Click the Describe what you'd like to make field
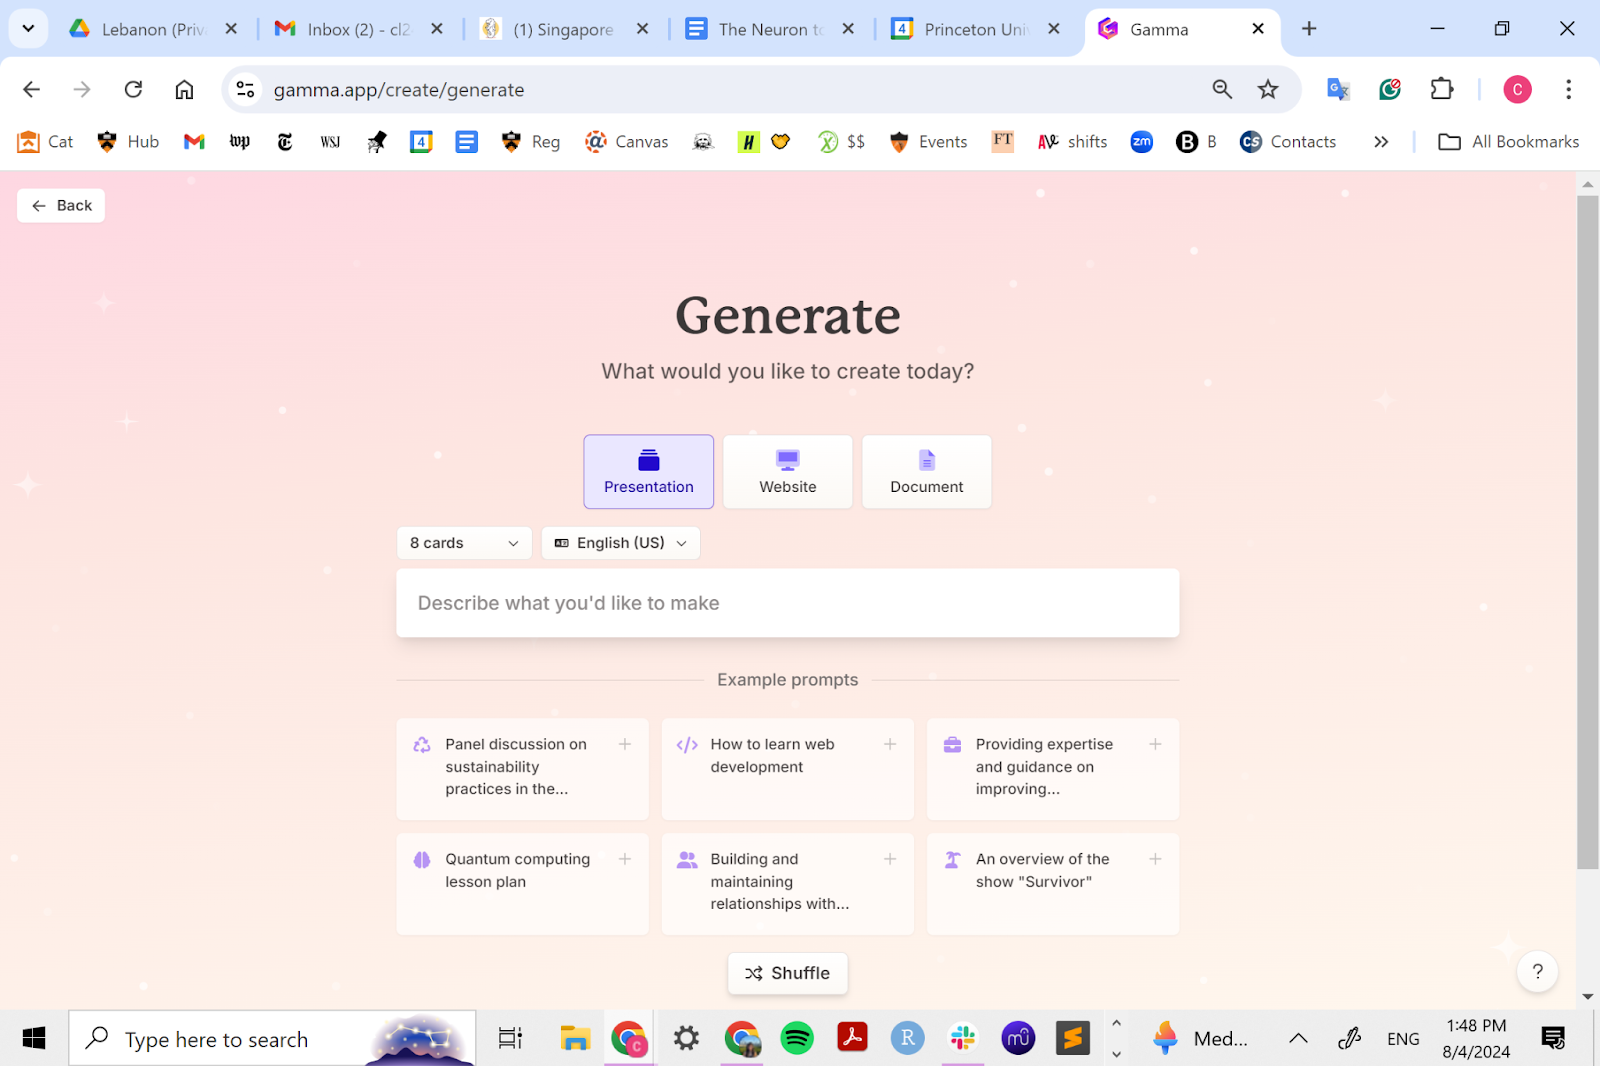Screen dimensions: 1600x1066 [788, 603]
